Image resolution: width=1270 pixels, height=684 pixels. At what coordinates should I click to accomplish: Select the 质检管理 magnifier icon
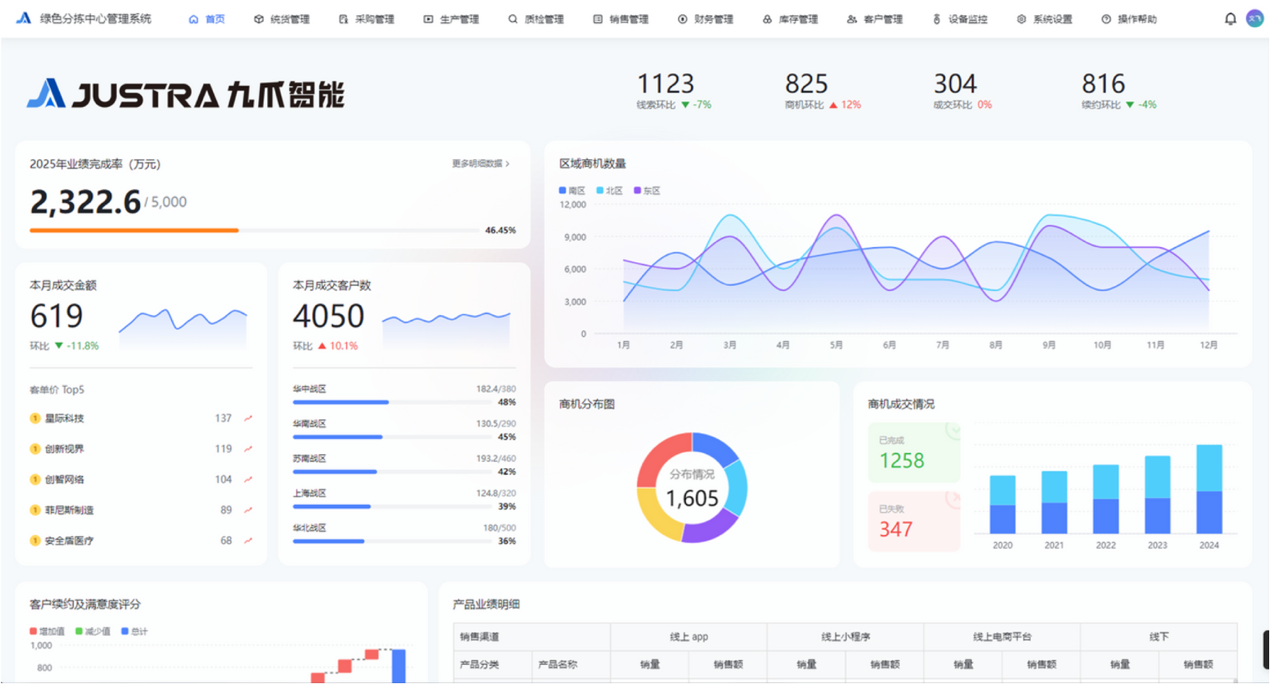point(513,18)
